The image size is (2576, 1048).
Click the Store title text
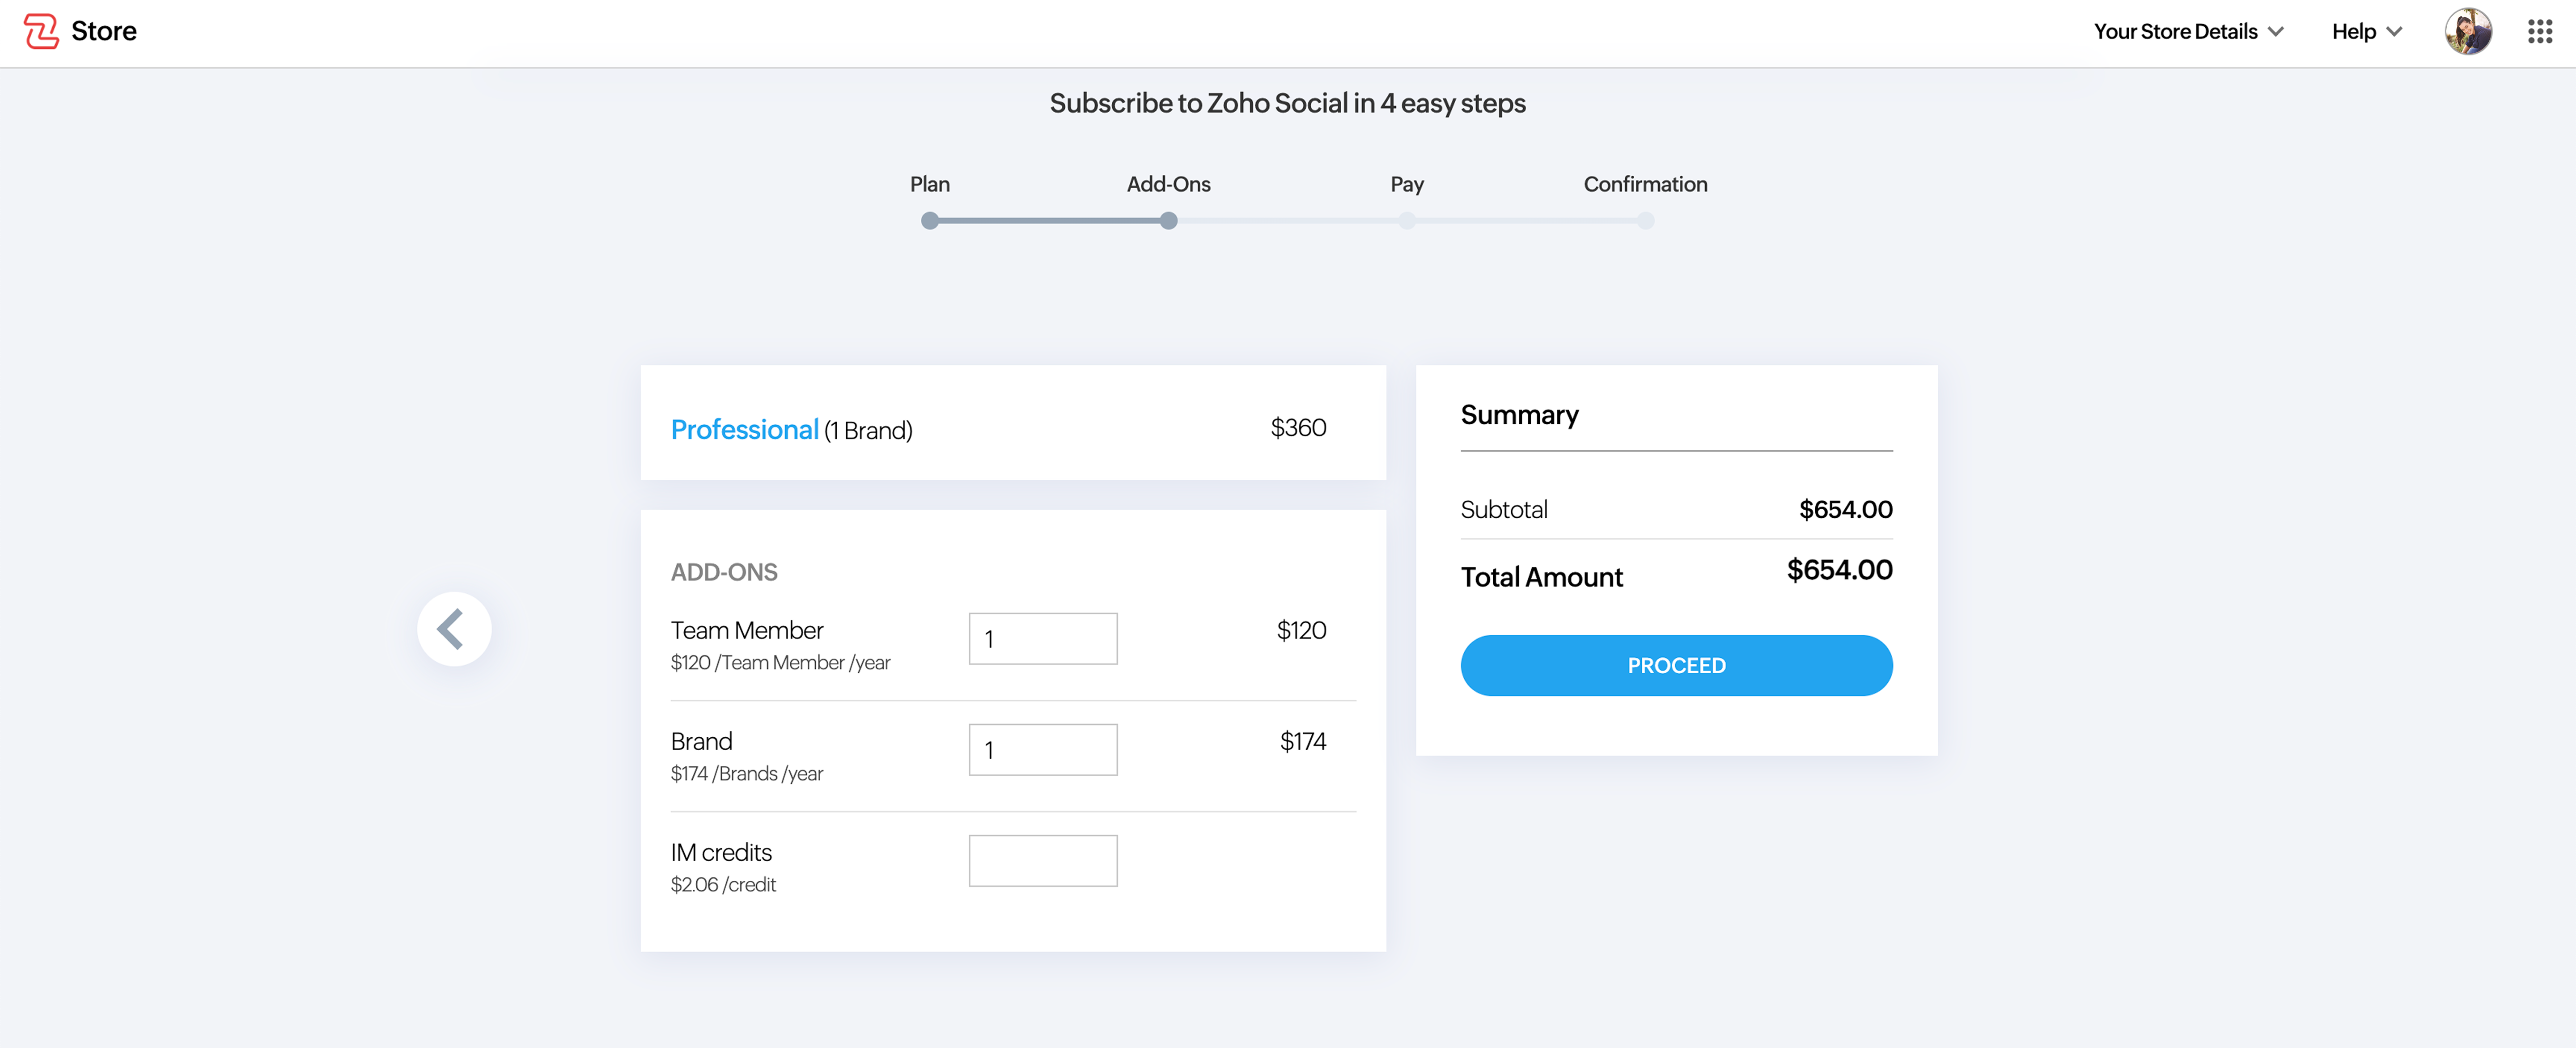[104, 31]
